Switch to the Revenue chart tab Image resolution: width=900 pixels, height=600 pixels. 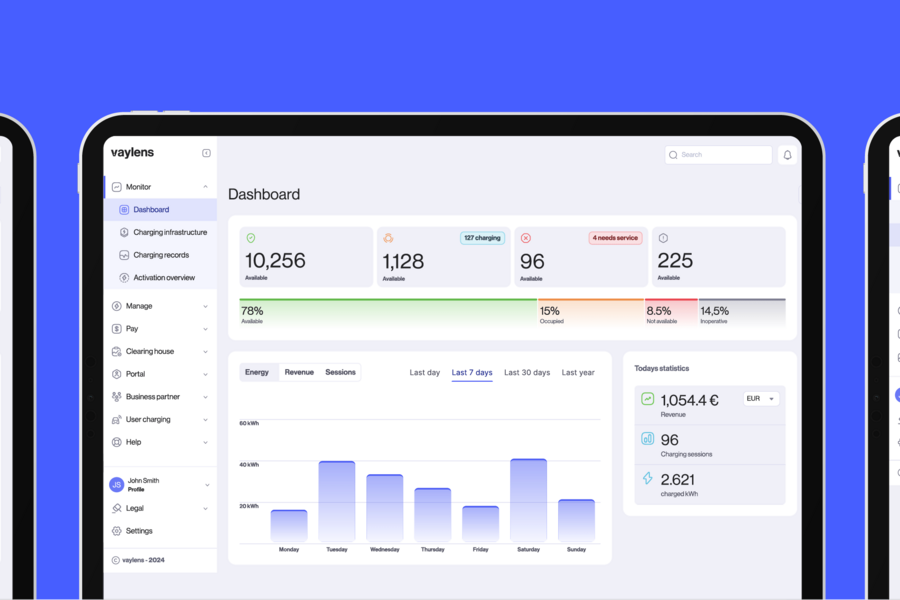[x=299, y=373]
